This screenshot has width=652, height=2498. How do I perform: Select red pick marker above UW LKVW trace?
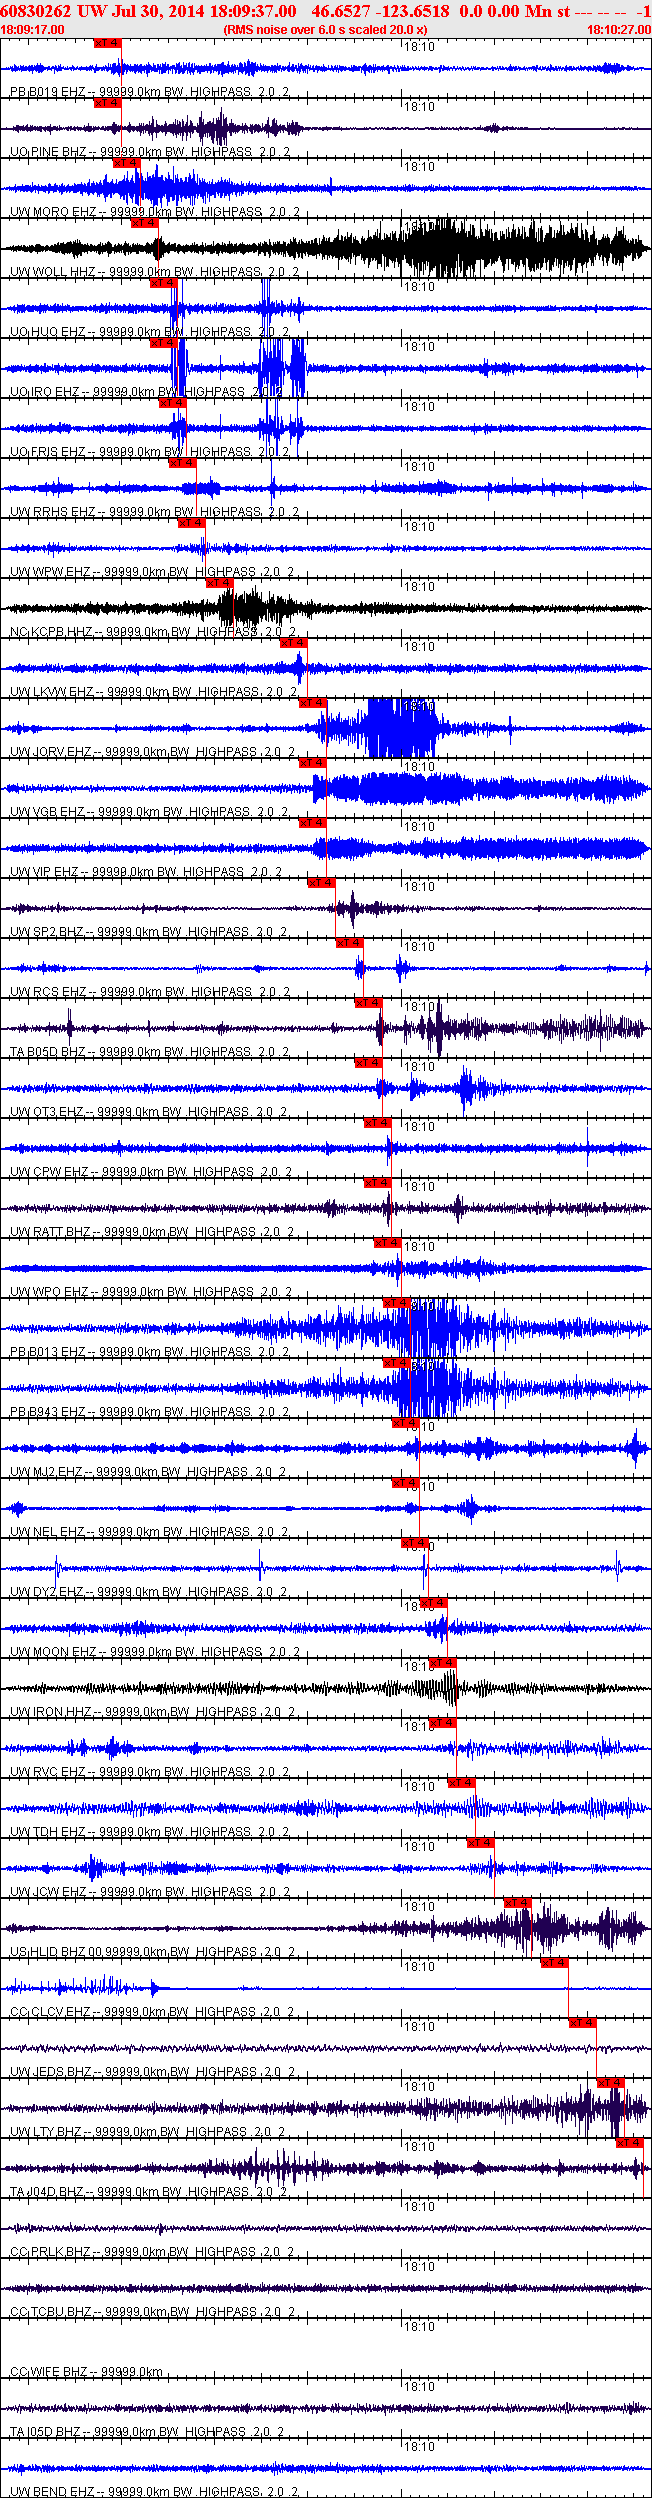(x=293, y=643)
